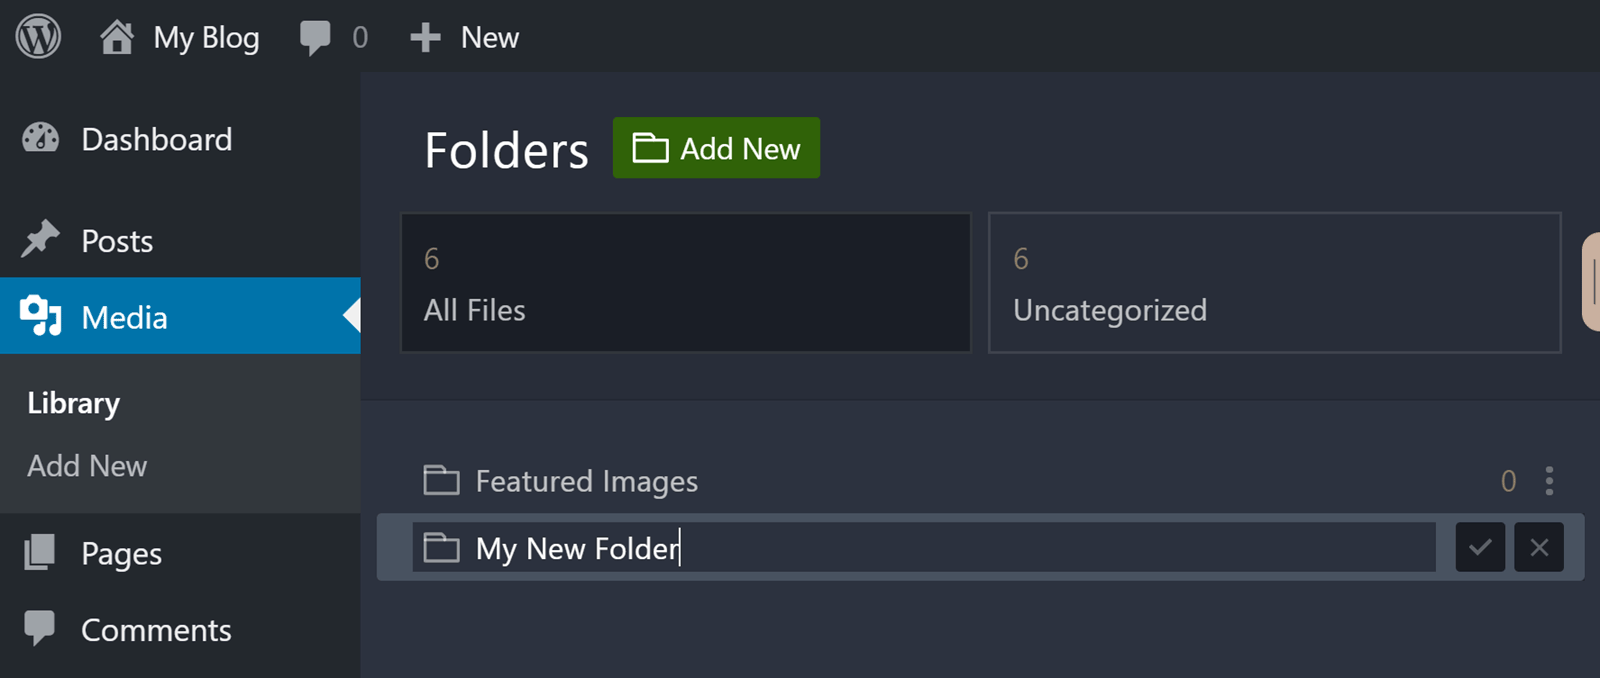Click the Pages icon in the sidebar
The width and height of the screenshot is (1600, 678).
tap(40, 552)
